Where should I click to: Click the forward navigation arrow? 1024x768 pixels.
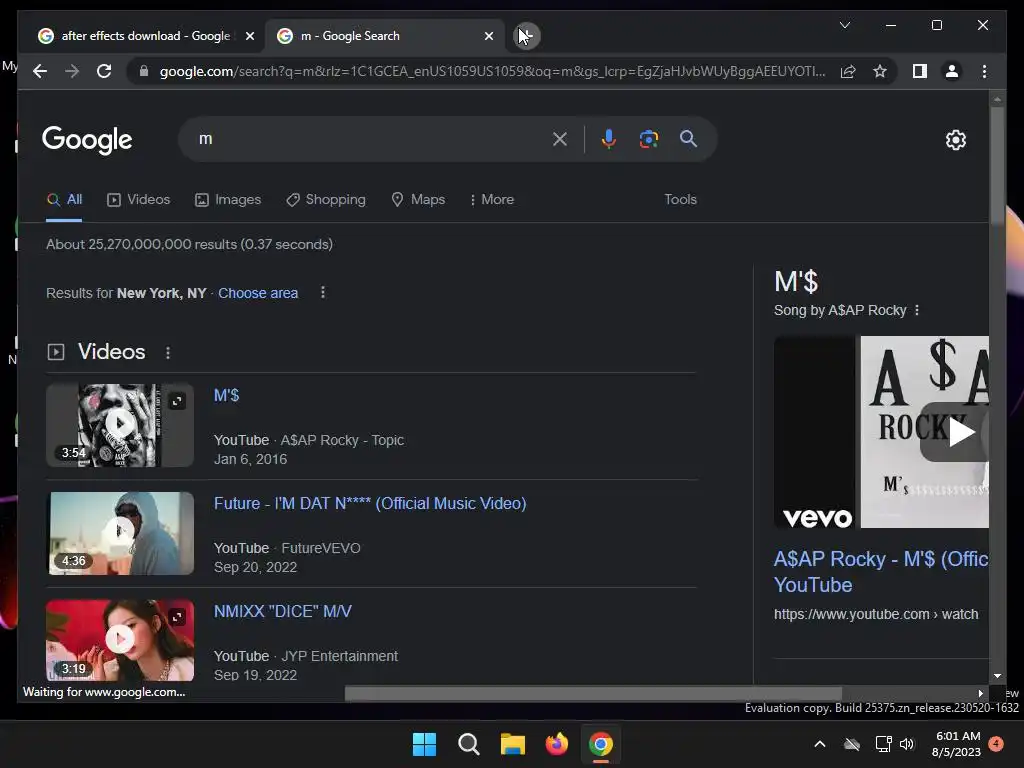click(x=72, y=71)
